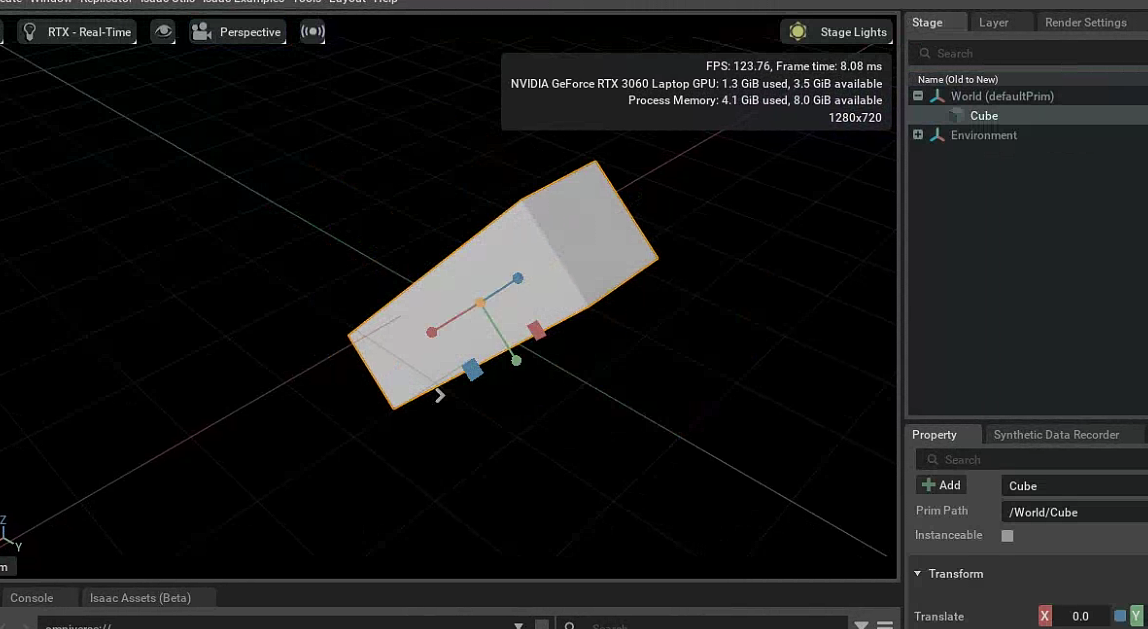Toggle the Instanceable checkbox
Image resolution: width=1148 pixels, height=629 pixels.
[1007, 535]
